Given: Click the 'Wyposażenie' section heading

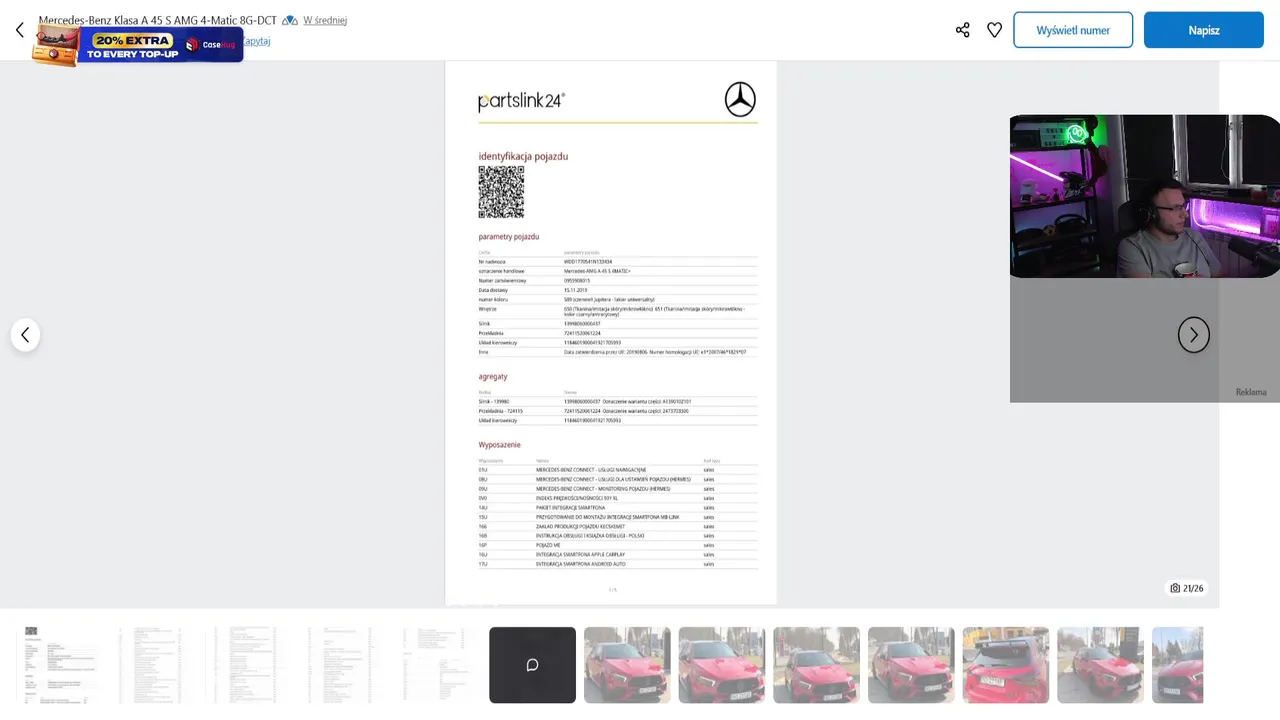Looking at the screenshot, I should 499,445.
